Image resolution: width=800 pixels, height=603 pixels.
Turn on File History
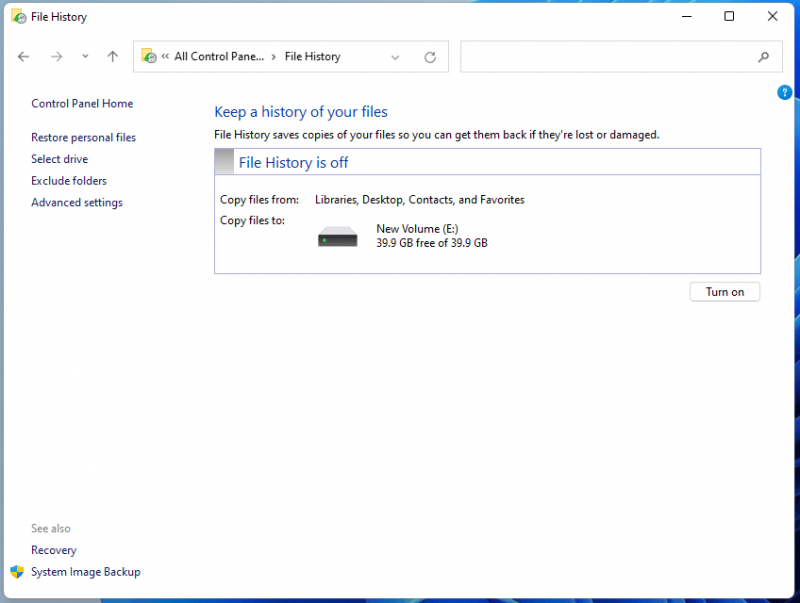(x=724, y=292)
